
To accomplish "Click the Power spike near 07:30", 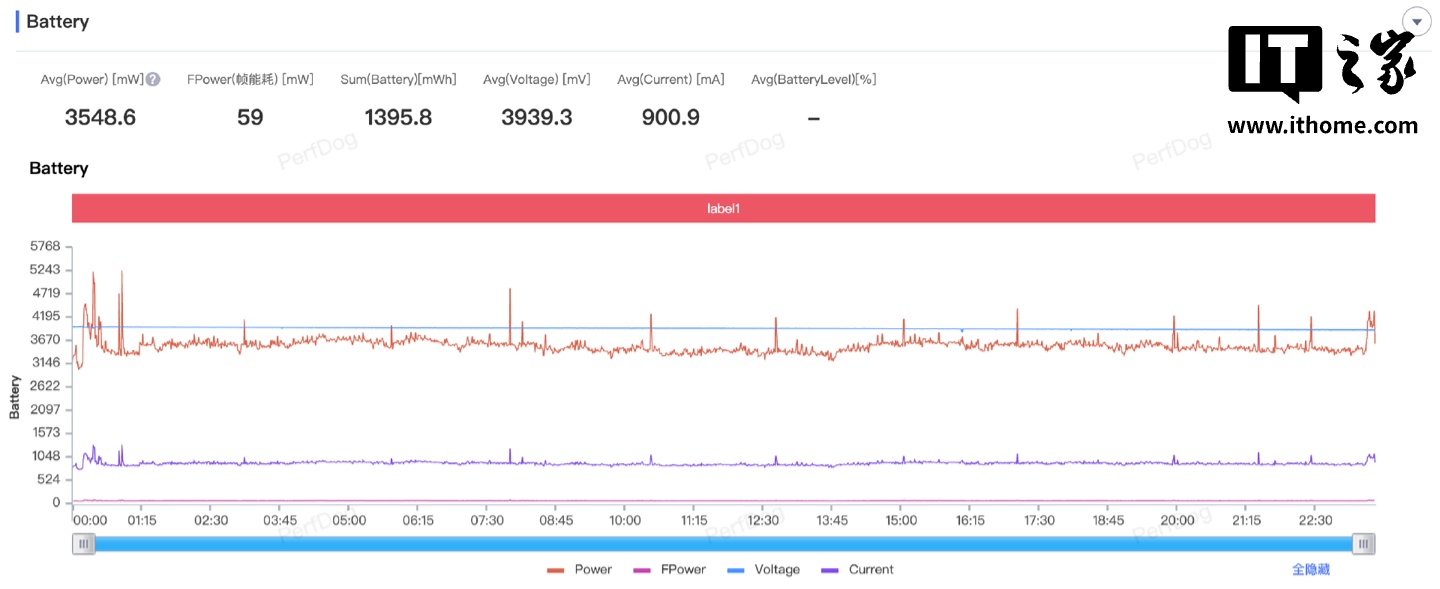I will point(510,300).
